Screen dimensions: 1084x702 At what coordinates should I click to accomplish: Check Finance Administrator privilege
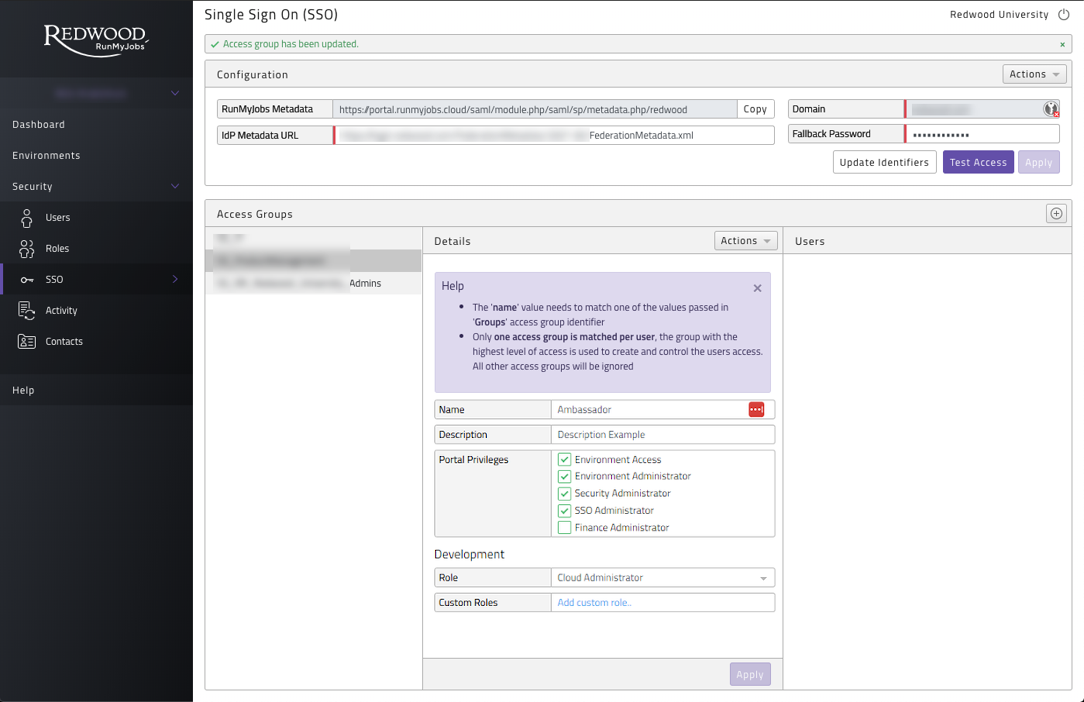pos(564,528)
